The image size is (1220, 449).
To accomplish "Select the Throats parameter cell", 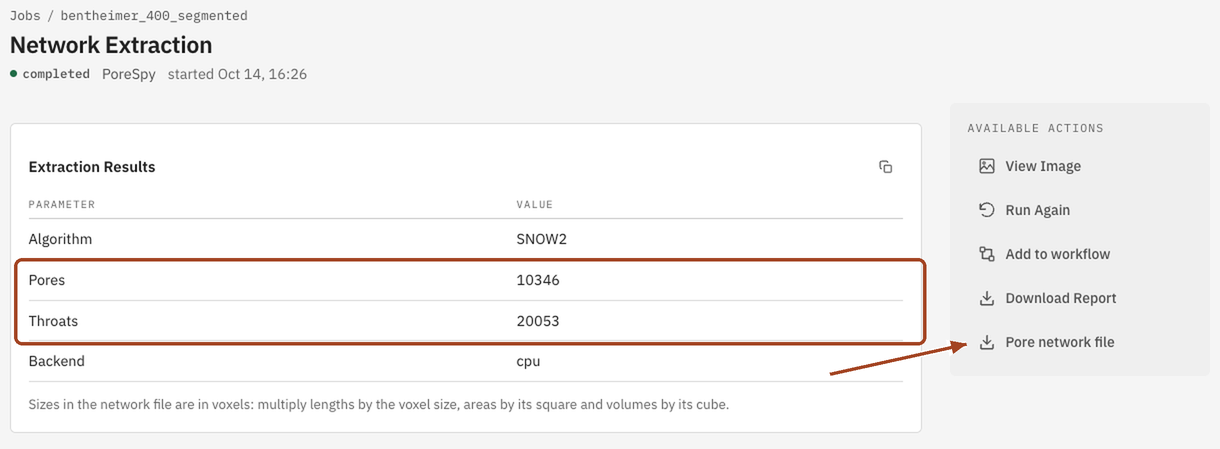I will (x=53, y=321).
